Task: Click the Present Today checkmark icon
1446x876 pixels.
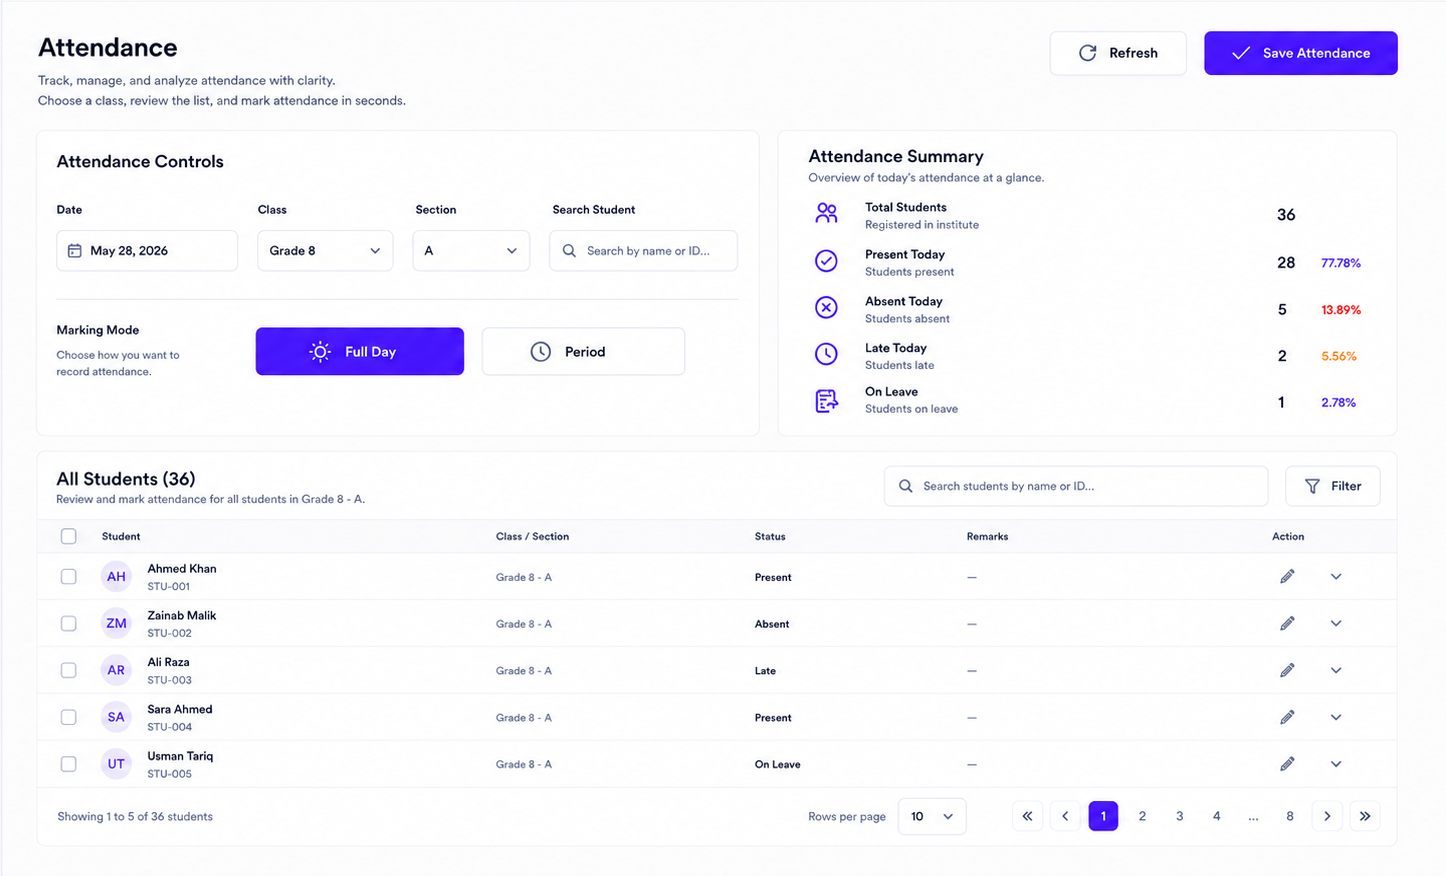Action: pos(826,261)
